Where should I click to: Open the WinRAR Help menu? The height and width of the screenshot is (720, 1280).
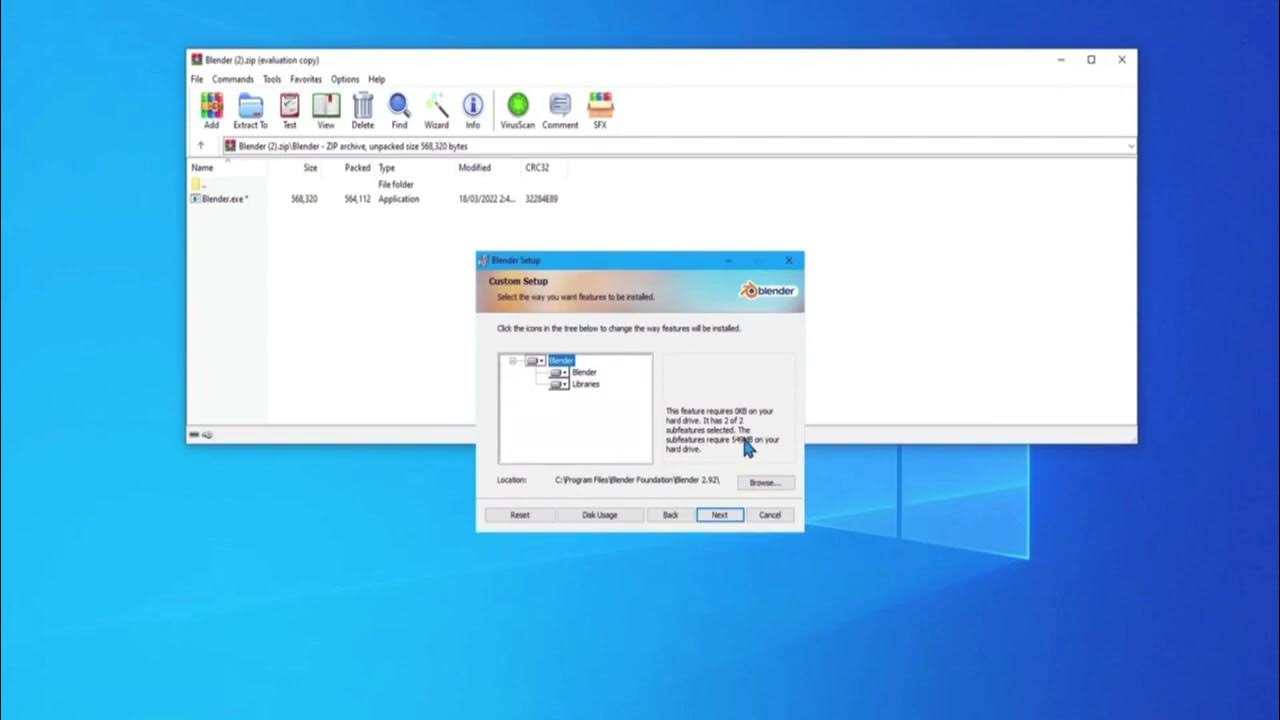[x=376, y=79]
